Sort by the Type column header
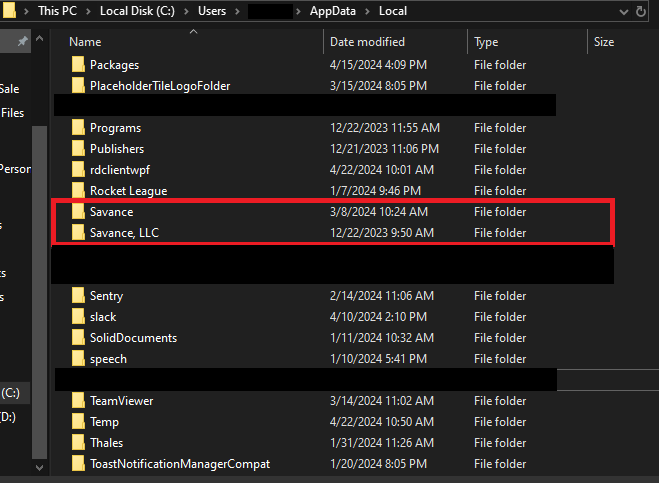The width and height of the screenshot is (659, 483). pos(486,42)
